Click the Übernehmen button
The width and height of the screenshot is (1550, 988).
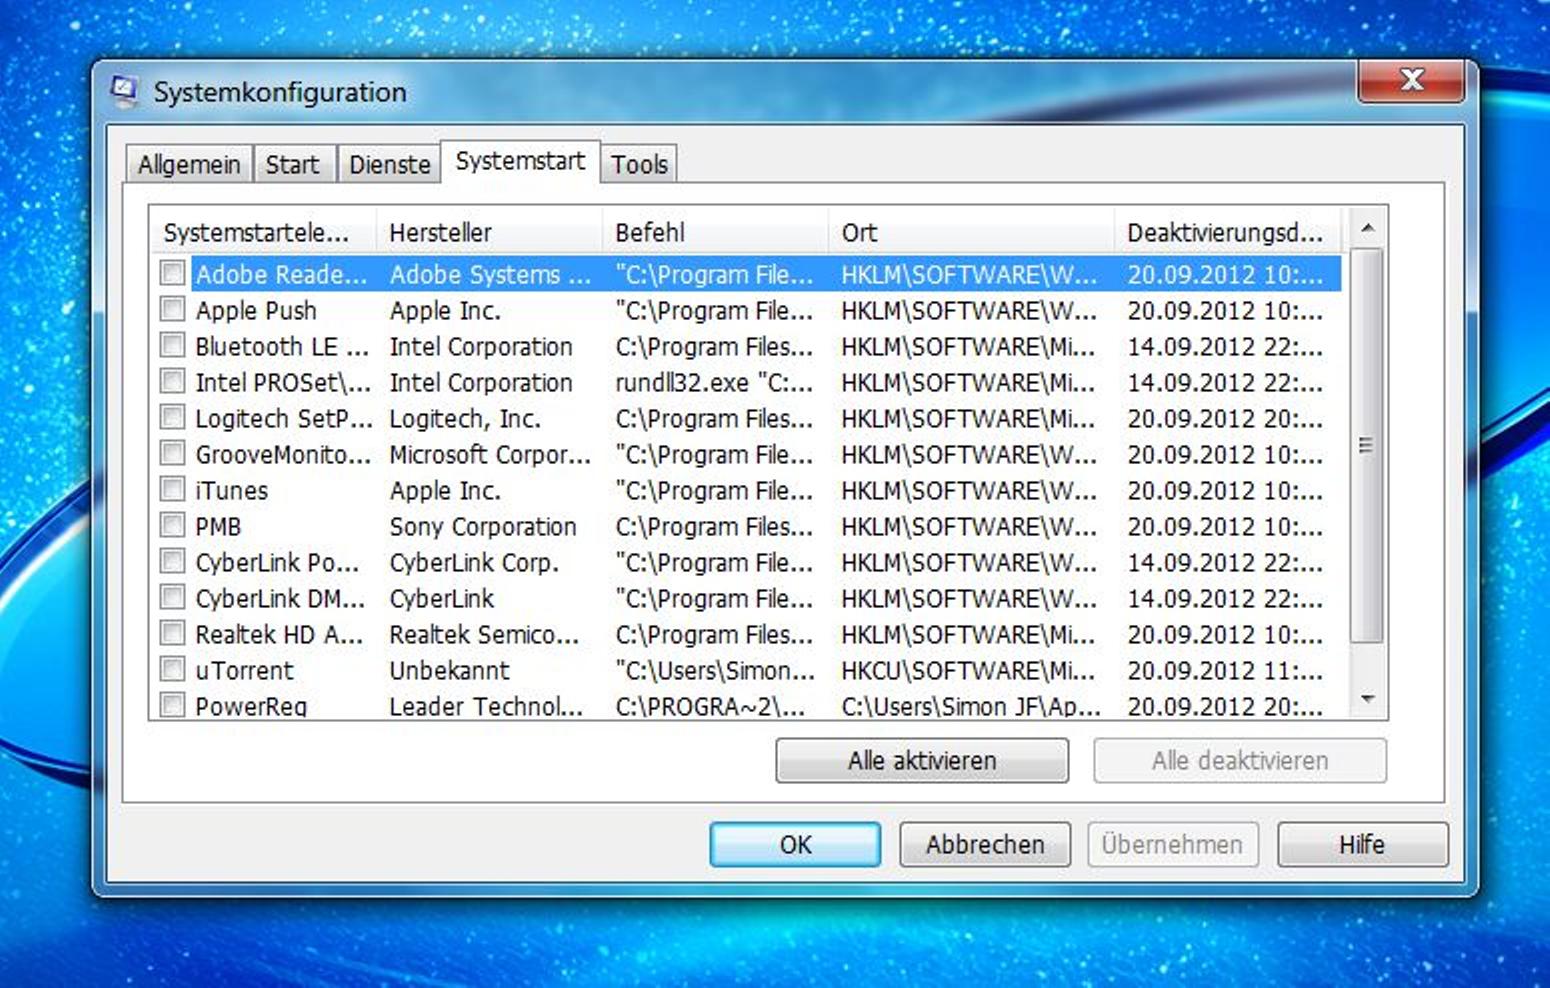pyautogui.click(x=1172, y=844)
